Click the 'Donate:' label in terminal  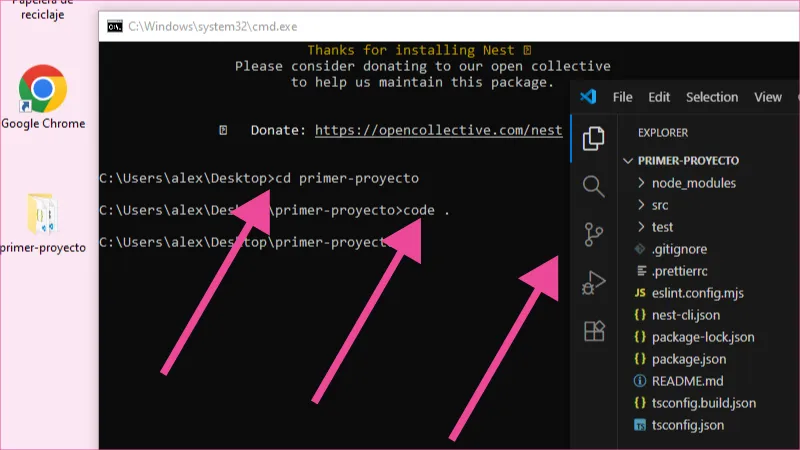tap(278, 131)
